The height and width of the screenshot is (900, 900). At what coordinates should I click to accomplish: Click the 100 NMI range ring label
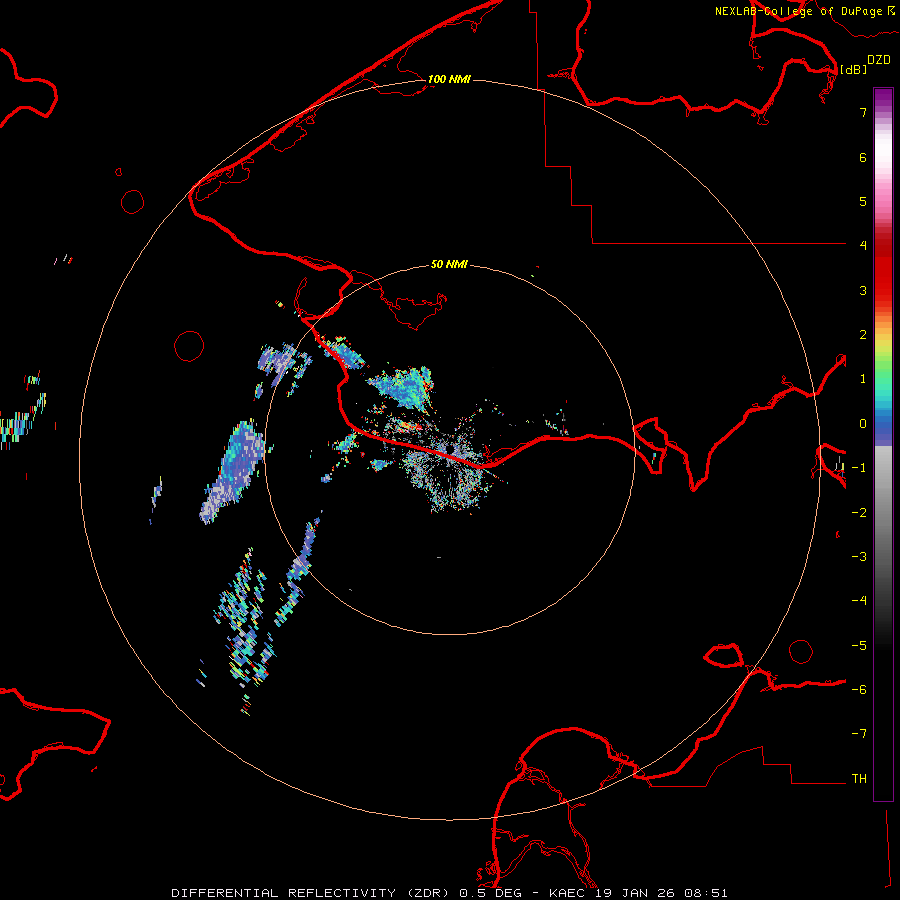pos(449,79)
